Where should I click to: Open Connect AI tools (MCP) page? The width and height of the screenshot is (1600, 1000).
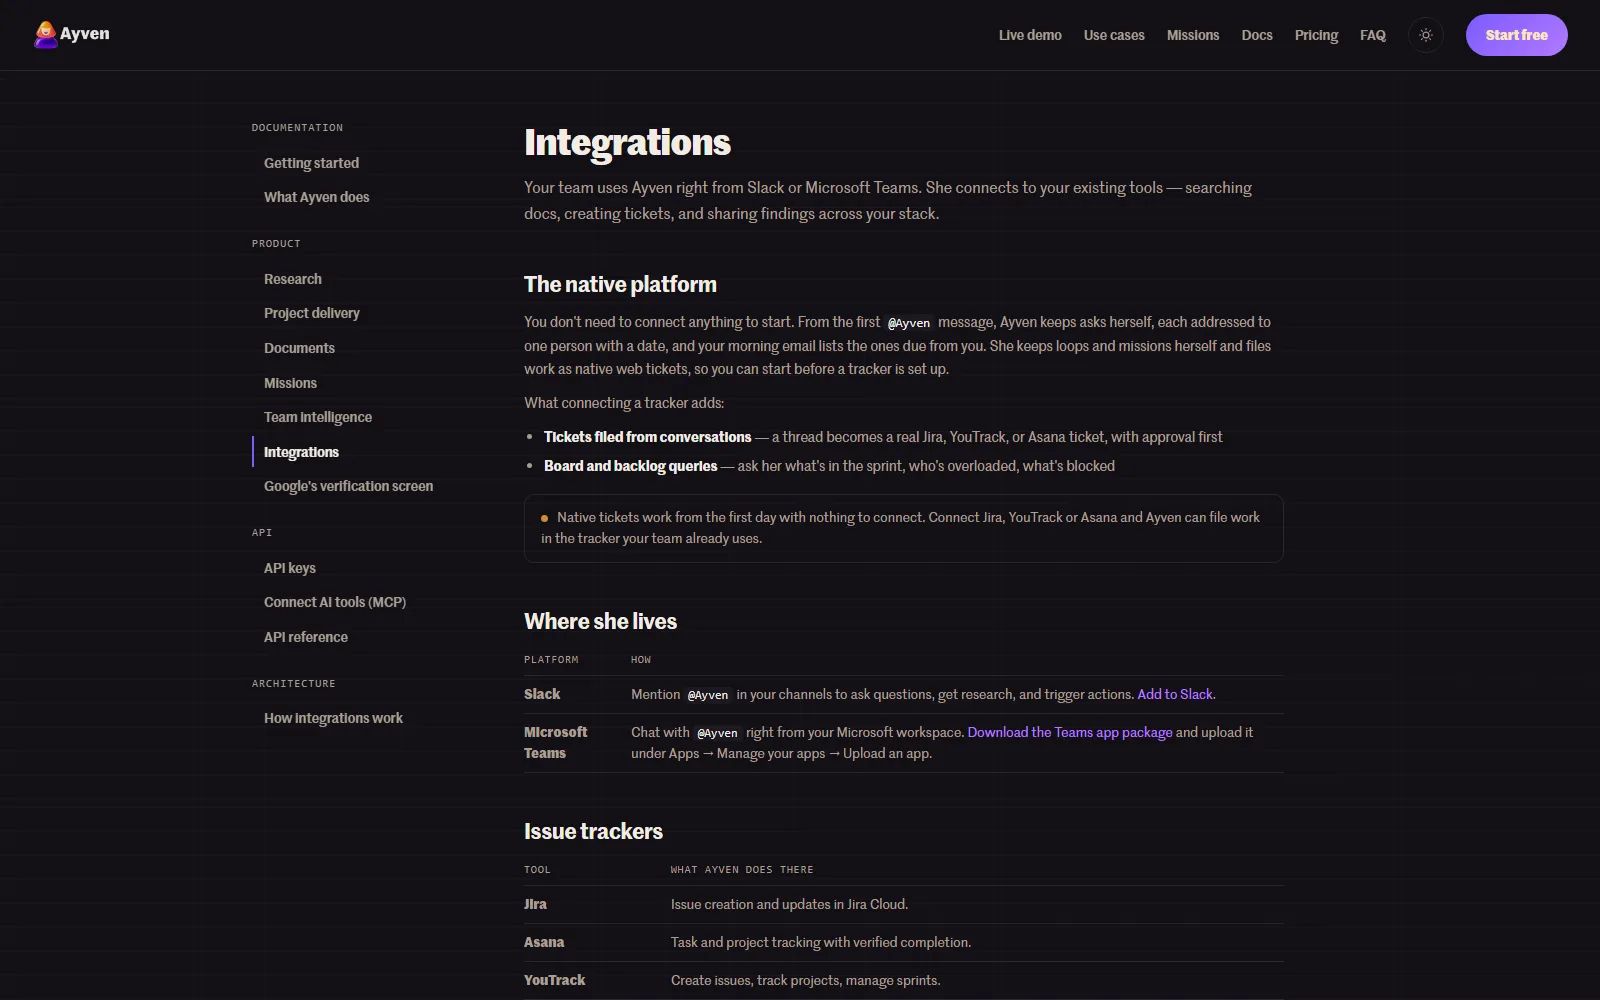pos(335,602)
